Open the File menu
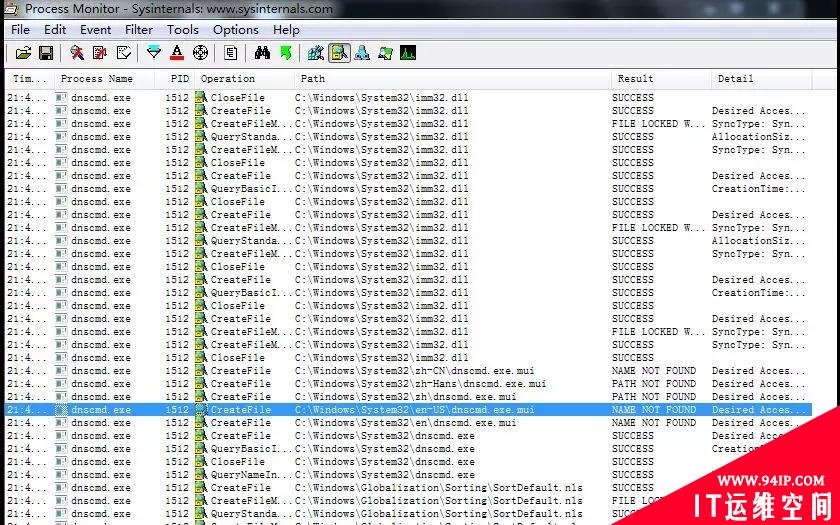 tap(20, 30)
